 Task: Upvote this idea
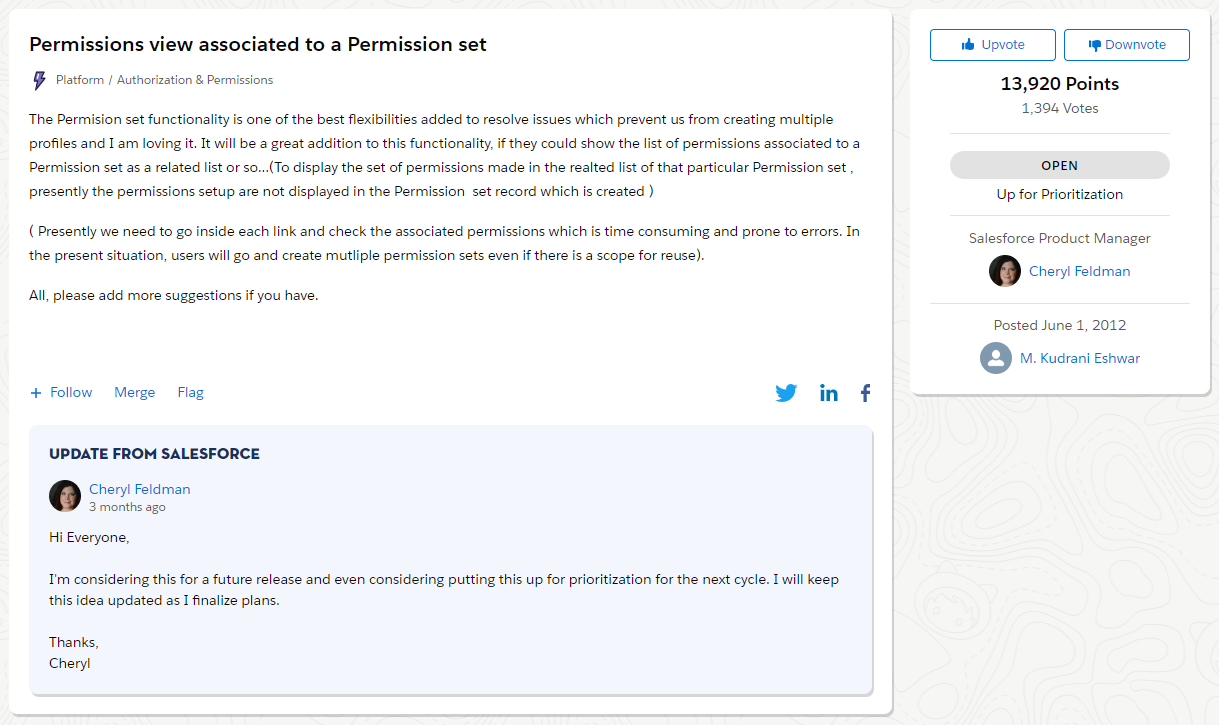click(992, 45)
